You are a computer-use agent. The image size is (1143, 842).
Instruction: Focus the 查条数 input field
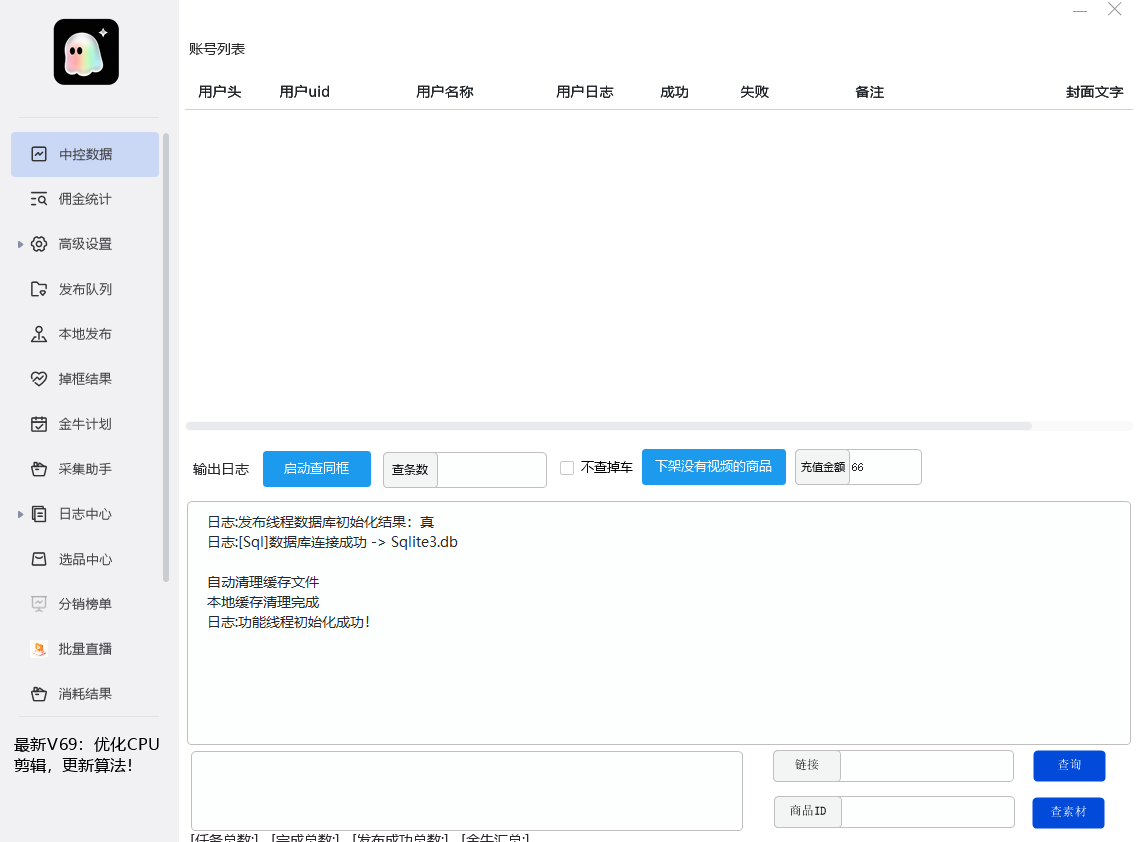(x=491, y=470)
